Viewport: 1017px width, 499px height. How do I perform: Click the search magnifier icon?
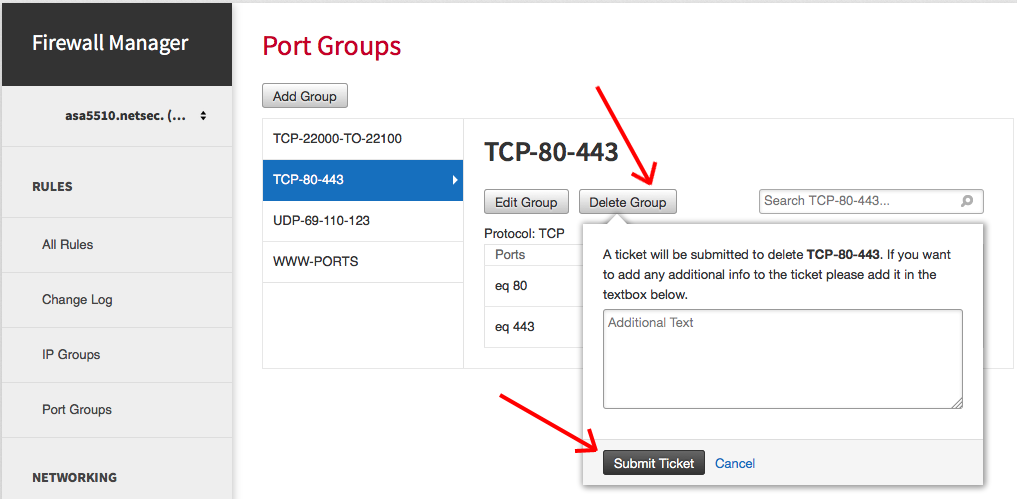click(966, 201)
